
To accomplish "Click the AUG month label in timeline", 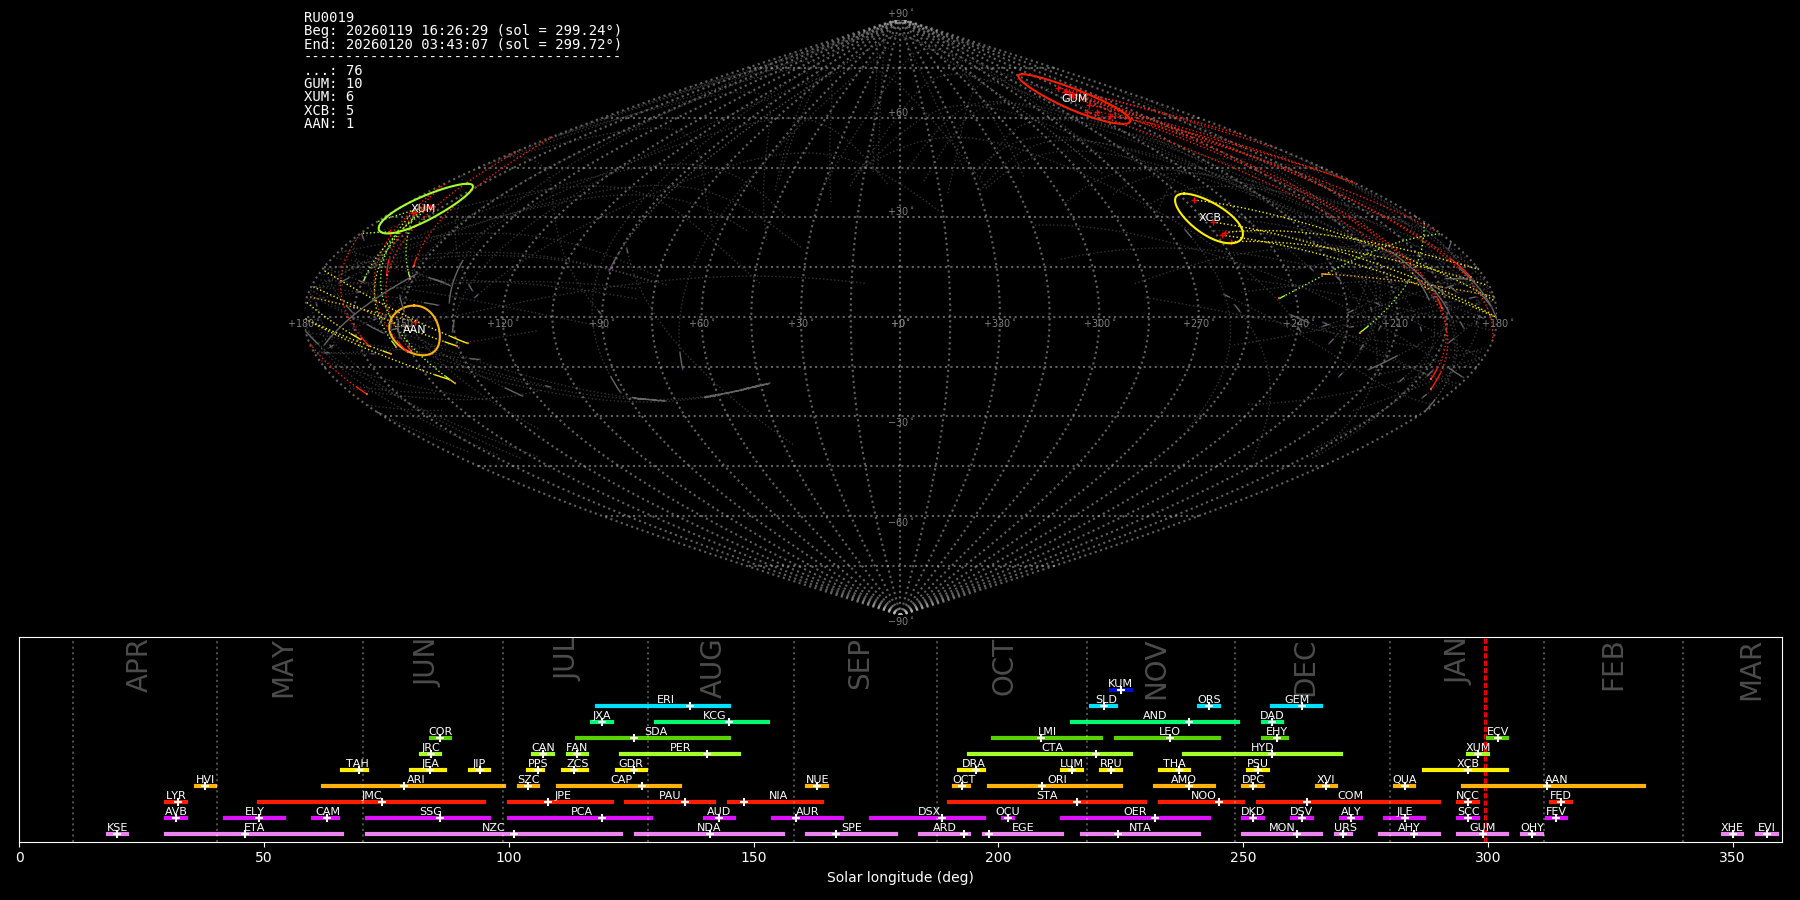I will click(711, 669).
